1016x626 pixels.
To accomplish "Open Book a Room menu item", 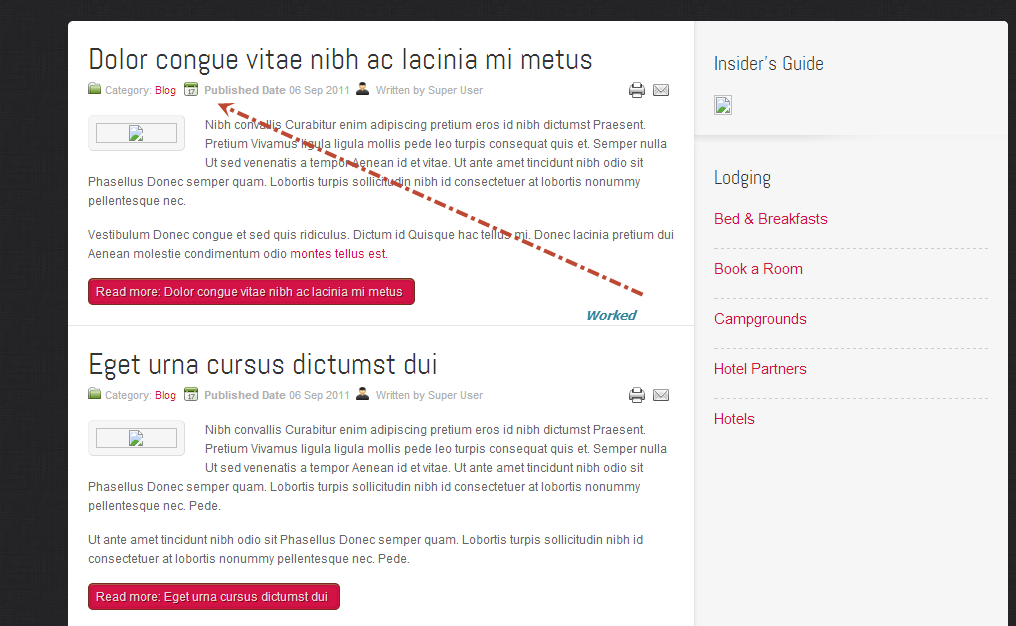I will point(758,269).
